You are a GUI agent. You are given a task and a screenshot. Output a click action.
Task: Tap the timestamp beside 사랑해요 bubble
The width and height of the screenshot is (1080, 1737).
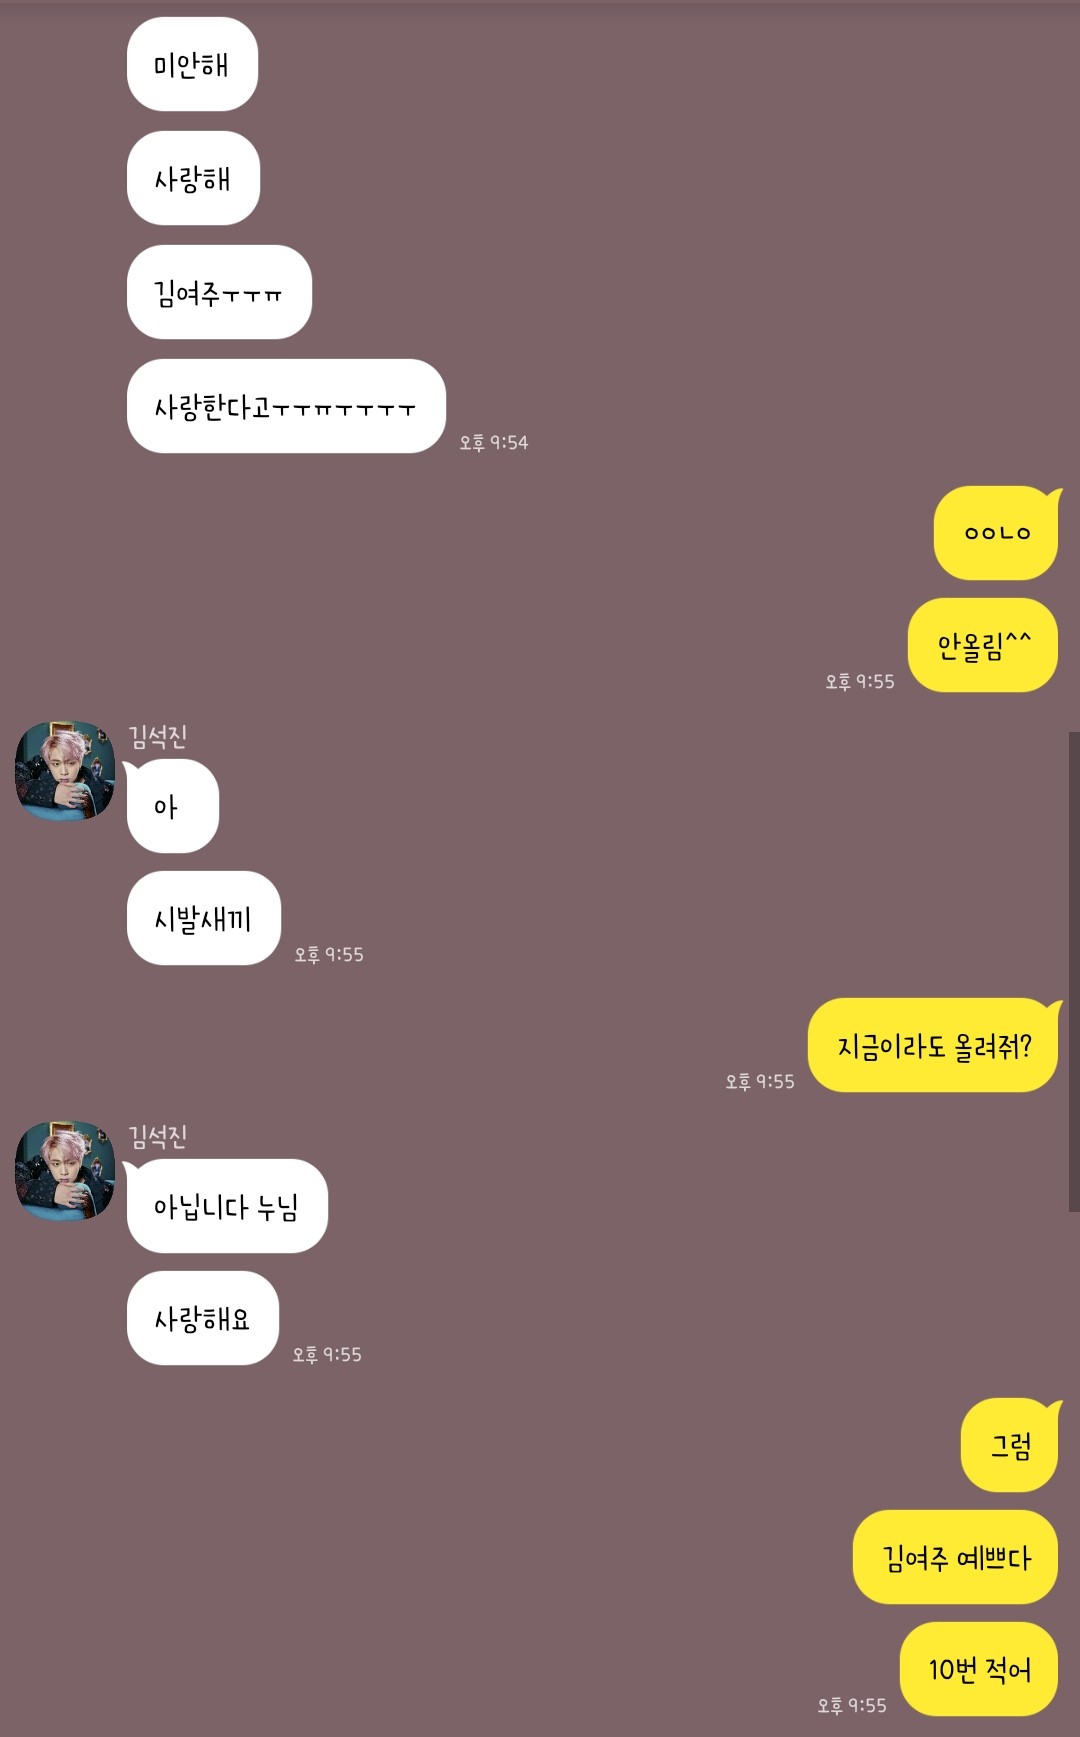click(x=327, y=1354)
